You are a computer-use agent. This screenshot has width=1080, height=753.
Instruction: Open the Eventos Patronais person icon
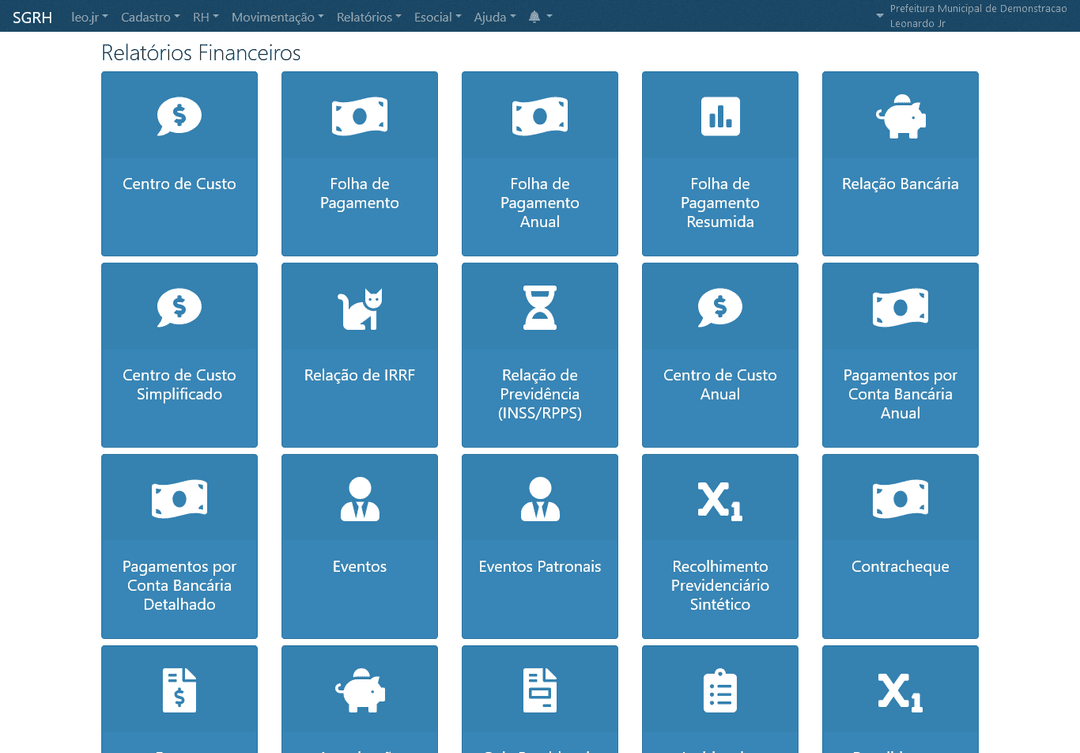(x=540, y=499)
